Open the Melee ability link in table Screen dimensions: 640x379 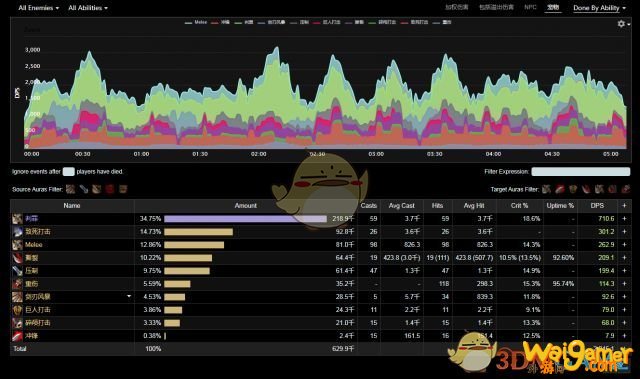click(33, 245)
